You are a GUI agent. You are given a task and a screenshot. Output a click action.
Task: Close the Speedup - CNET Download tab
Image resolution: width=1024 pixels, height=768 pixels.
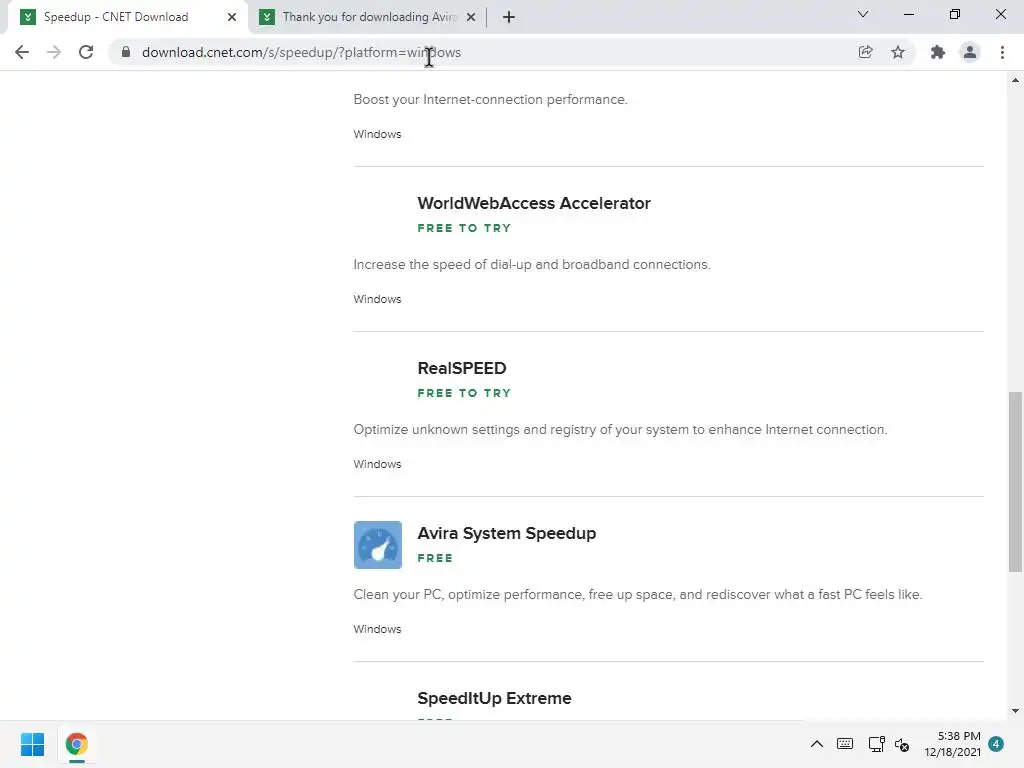point(232,17)
